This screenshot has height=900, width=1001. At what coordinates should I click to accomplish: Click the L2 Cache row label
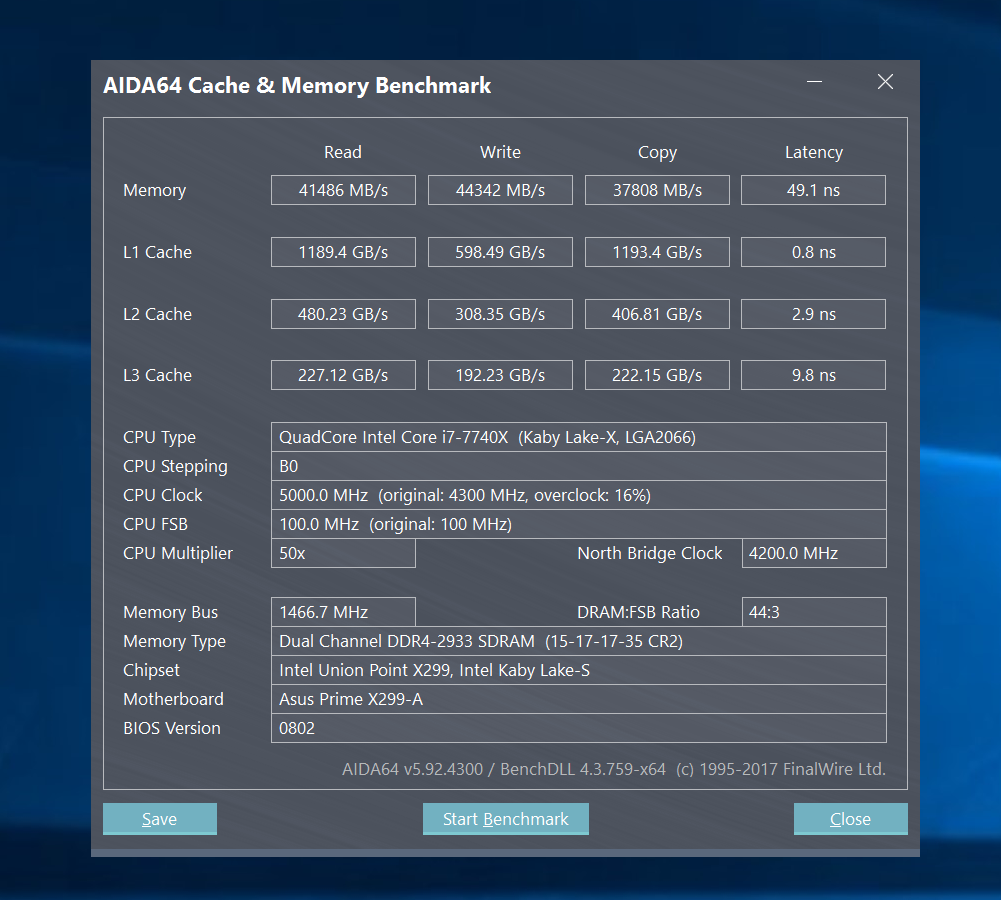tap(157, 314)
